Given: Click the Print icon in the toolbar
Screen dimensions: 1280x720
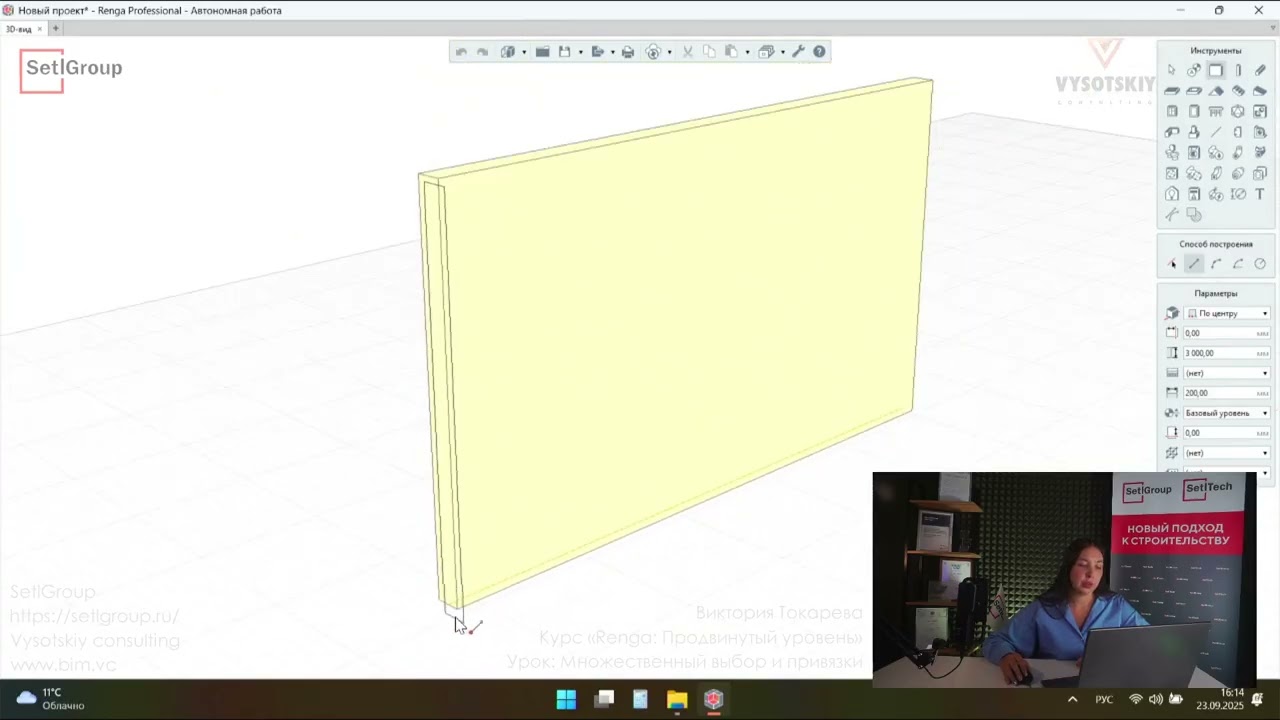Looking at the screenshot, I should (628, 52).
